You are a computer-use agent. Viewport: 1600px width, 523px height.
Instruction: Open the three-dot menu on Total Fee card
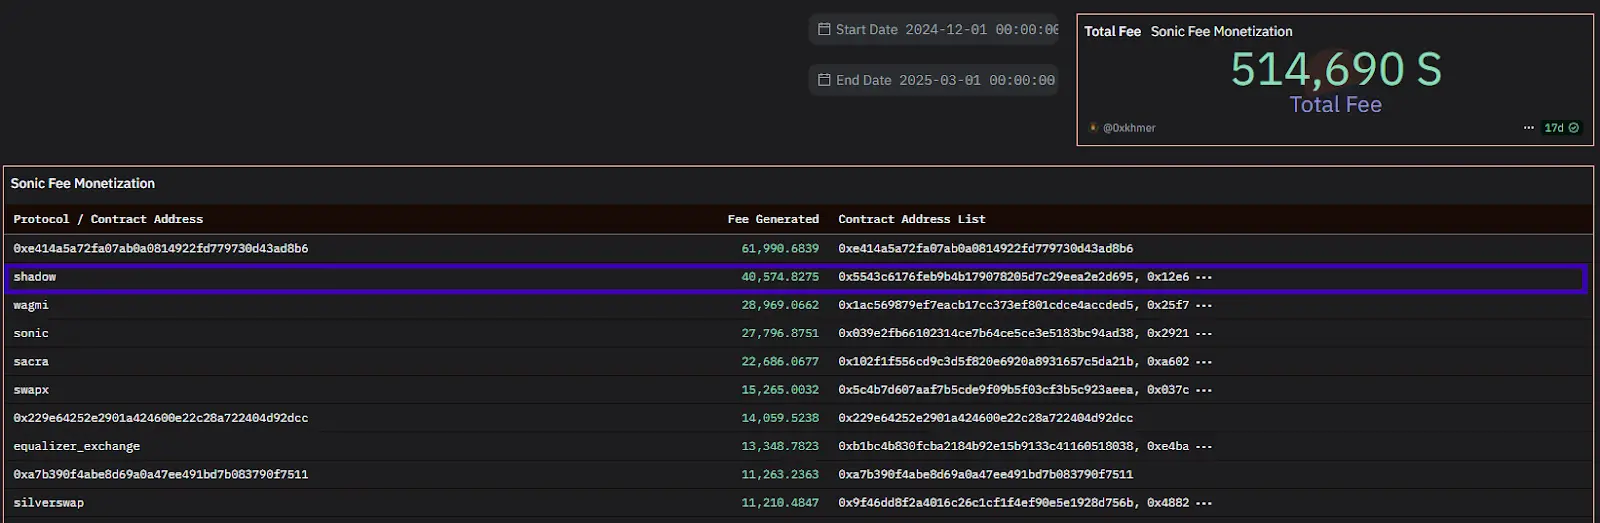pos(1528,128)
